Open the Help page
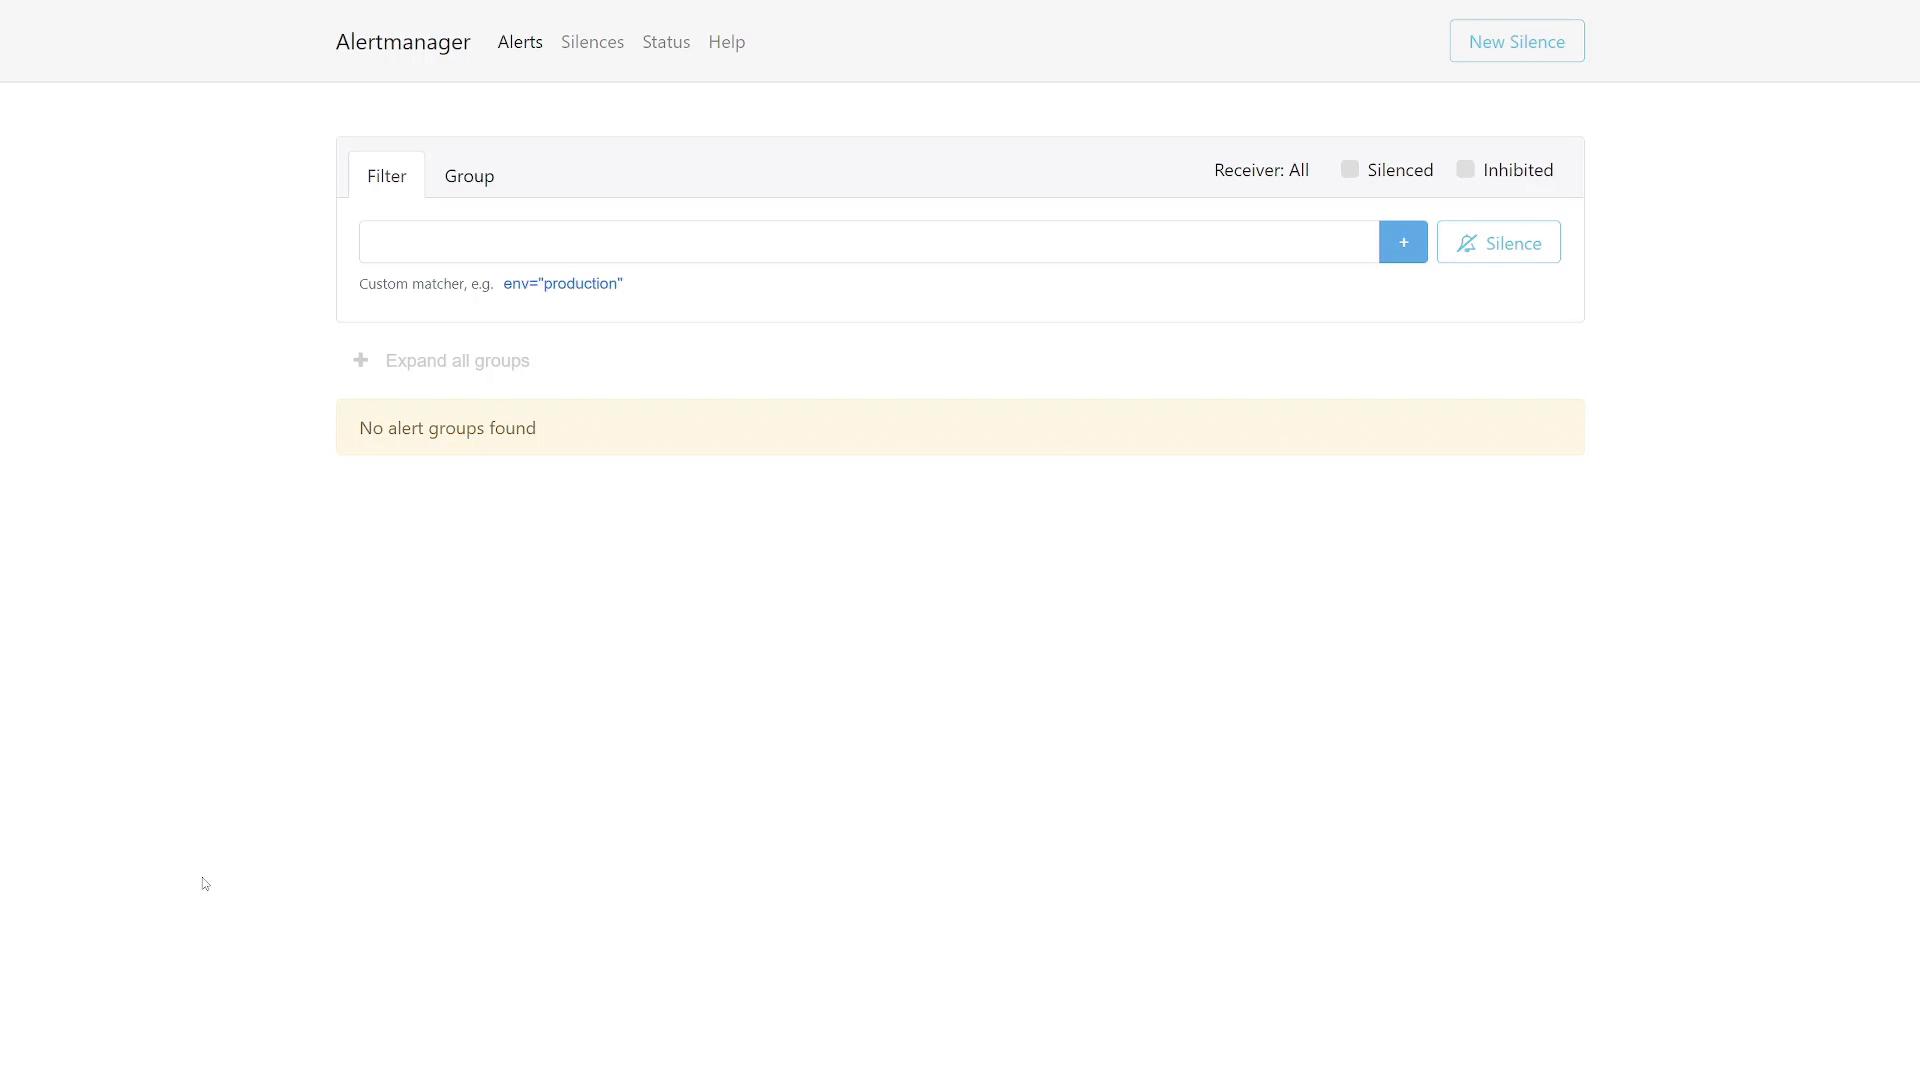The width and height of the screenshot is (1920, 1080). click(727, 42)
